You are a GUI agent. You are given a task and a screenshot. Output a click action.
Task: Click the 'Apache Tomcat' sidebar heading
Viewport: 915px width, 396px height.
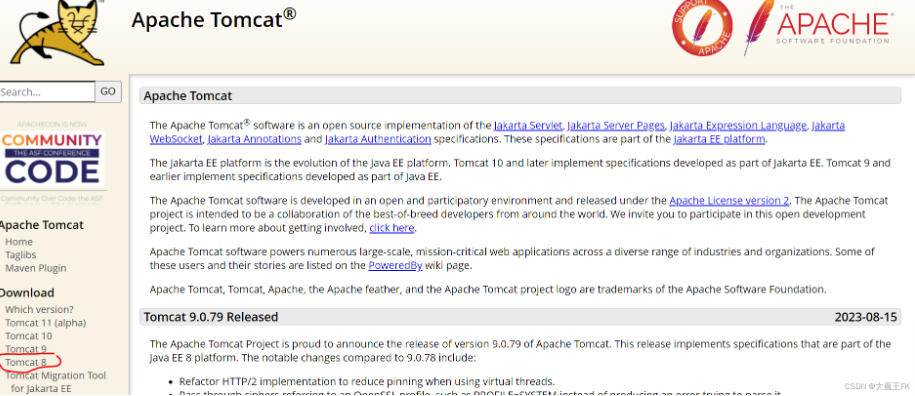(41, 225)
